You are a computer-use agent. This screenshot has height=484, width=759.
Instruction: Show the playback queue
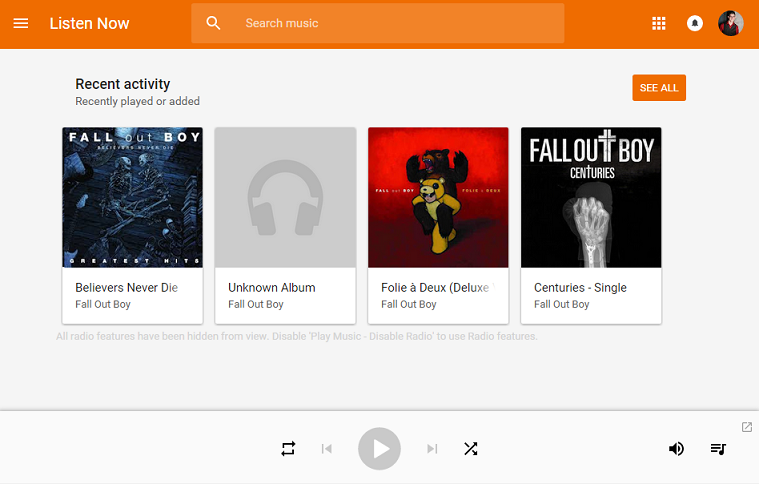click(x=718, y=449)
